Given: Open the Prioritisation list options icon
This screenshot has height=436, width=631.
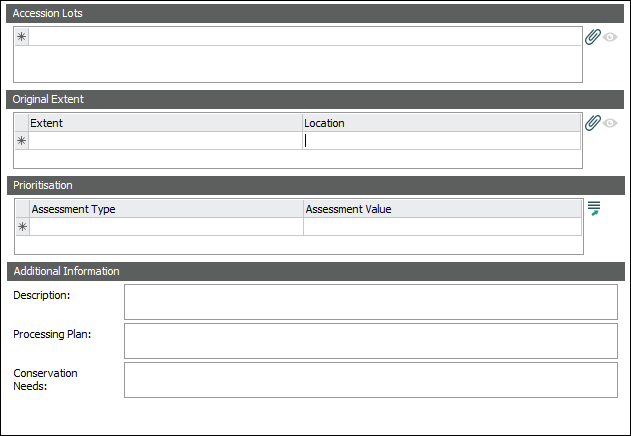Looking at the screenshot, I should (594, 209).
